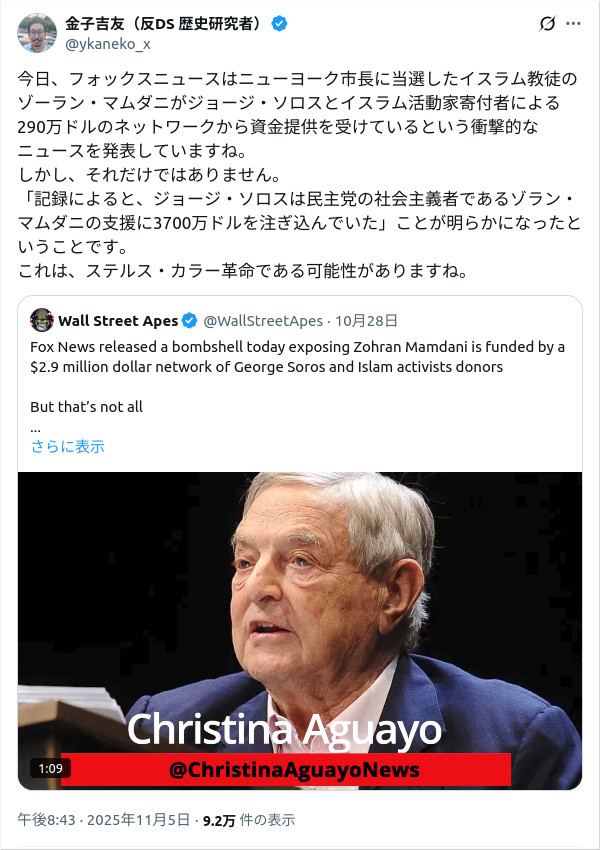Click the Christina Aguayo caption on video

284,730
